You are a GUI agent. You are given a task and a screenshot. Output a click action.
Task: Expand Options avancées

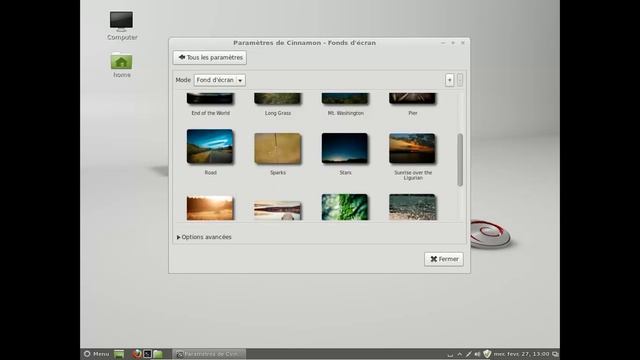point(204,237)
